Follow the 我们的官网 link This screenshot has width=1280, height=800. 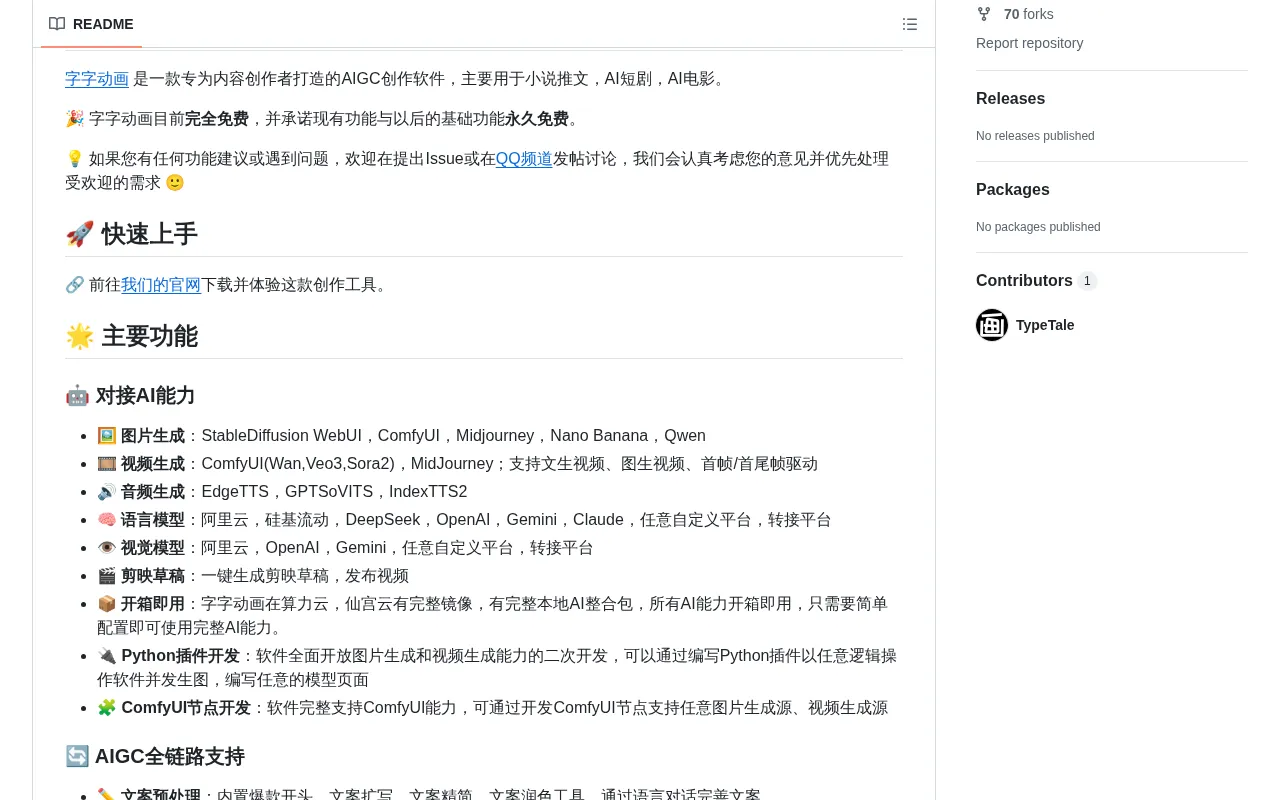pos(161,285)
